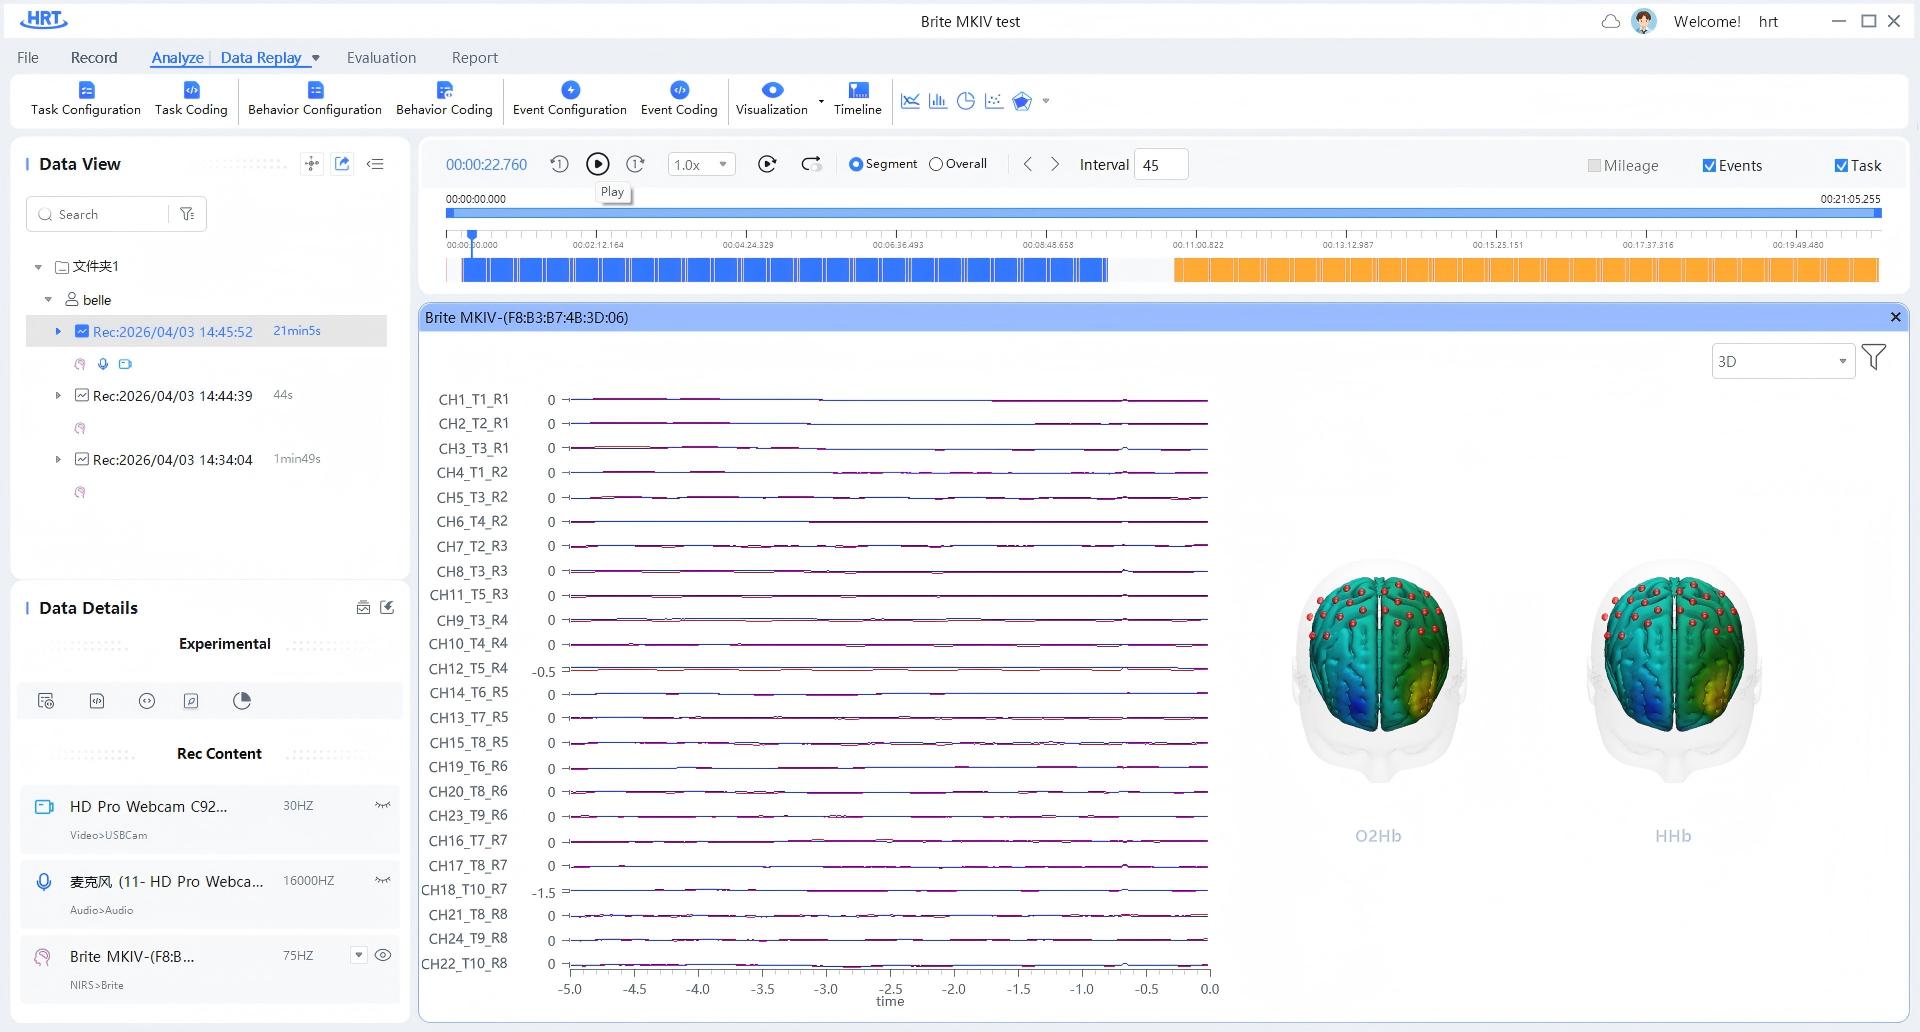Open the 1.0x playback speed dropdown
The height and width of the screenshot is (1032, 1920).
click(702, 165)
